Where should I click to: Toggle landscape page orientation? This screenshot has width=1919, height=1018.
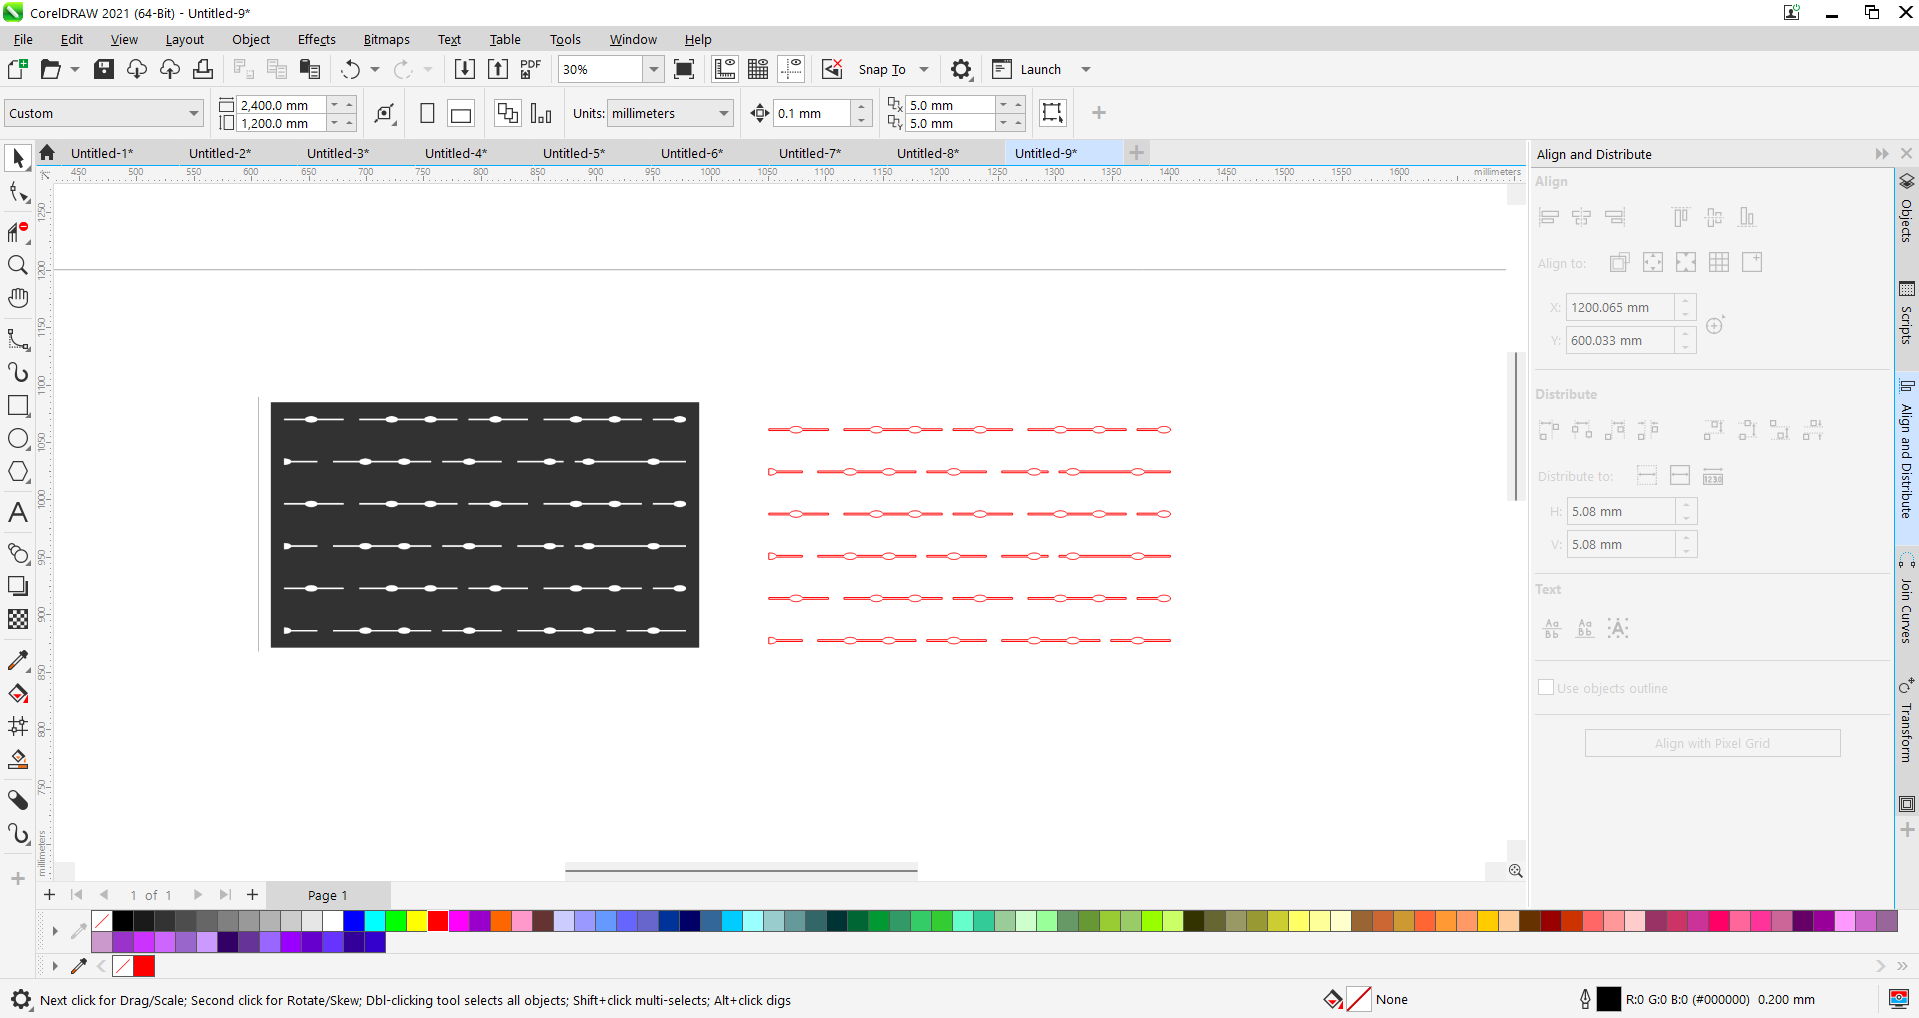click(x=461, y=114)
